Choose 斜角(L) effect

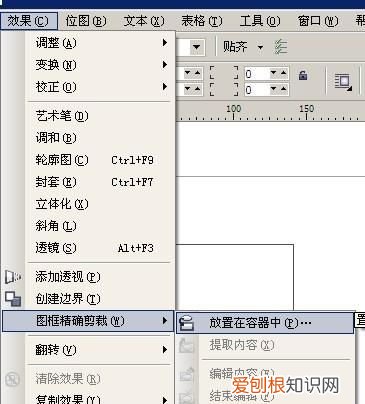tap(100, 226)
